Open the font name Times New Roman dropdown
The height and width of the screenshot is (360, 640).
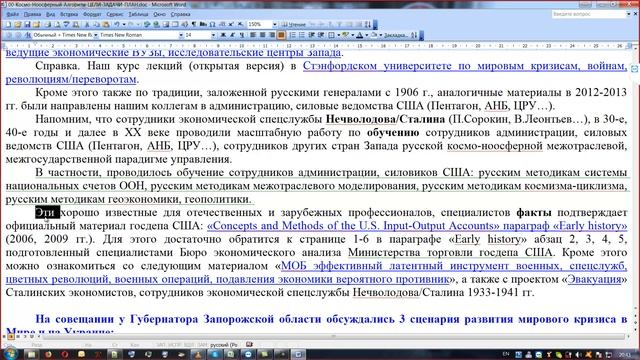click(x=181, y=35)
